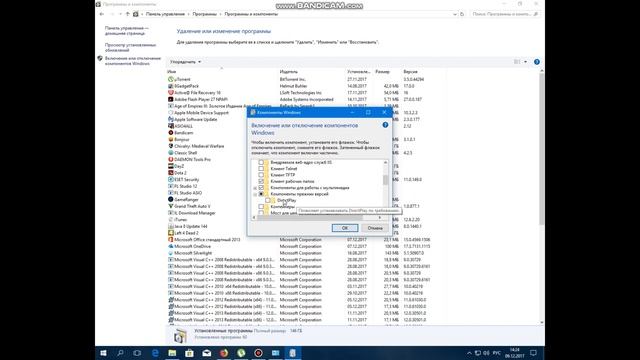Toggle IIS hostable web core checkbox
This screenshot has width=640, height=360.
pyautogui.click(x=261, y=162)
